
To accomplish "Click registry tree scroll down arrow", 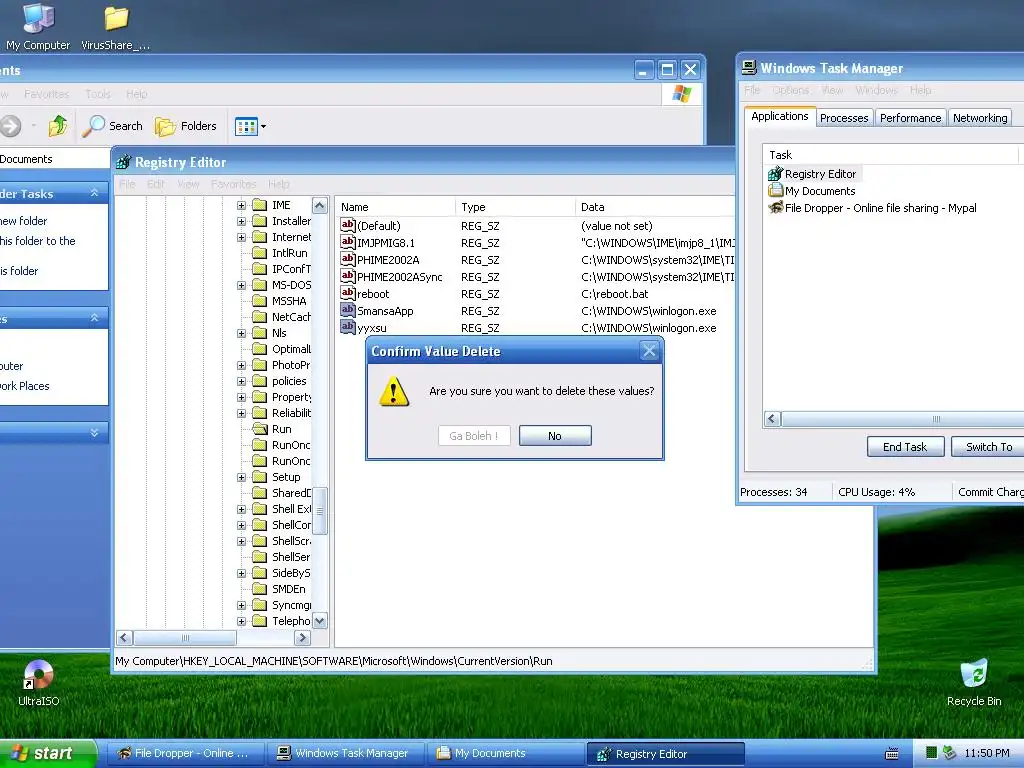I will pyautogui.click(x=320, y=621).
